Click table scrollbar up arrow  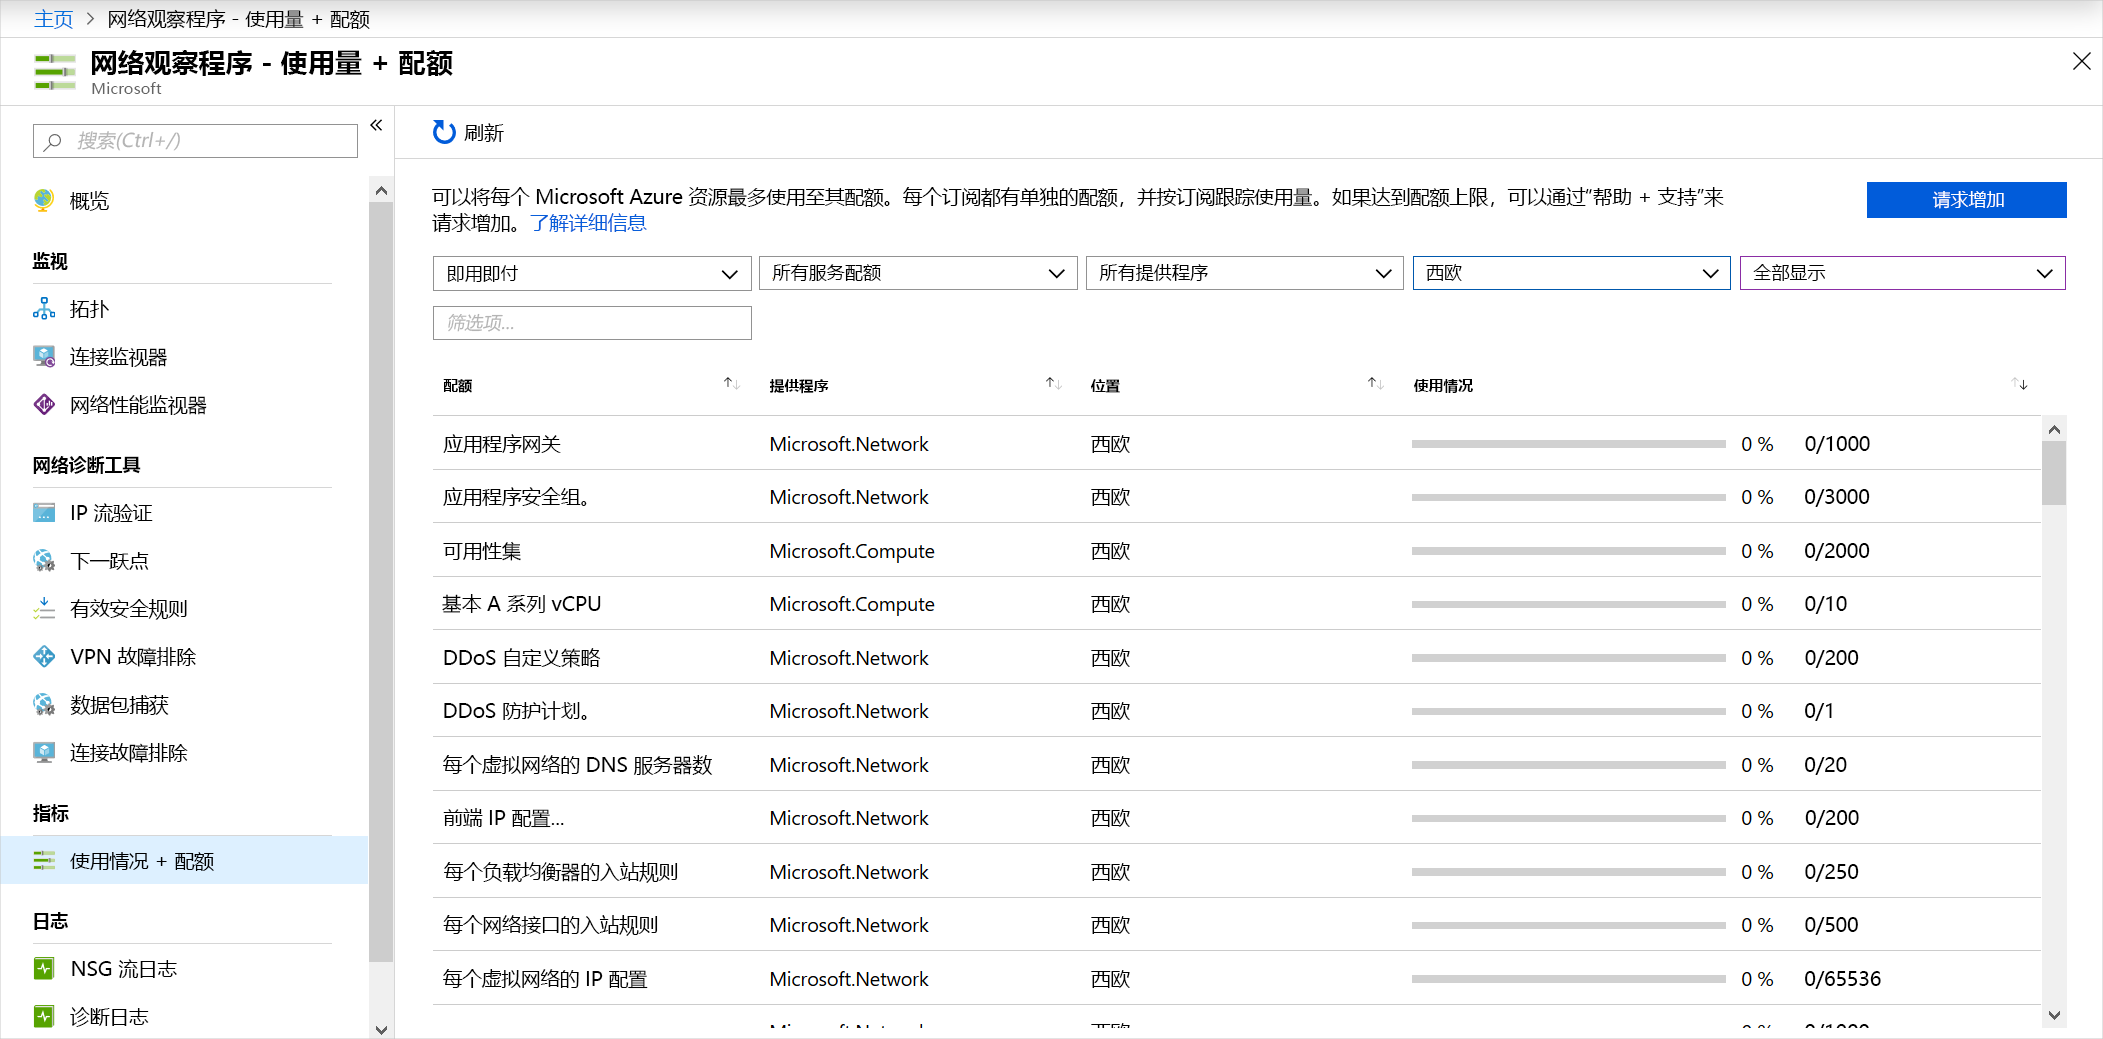(x=2054, y=429)
